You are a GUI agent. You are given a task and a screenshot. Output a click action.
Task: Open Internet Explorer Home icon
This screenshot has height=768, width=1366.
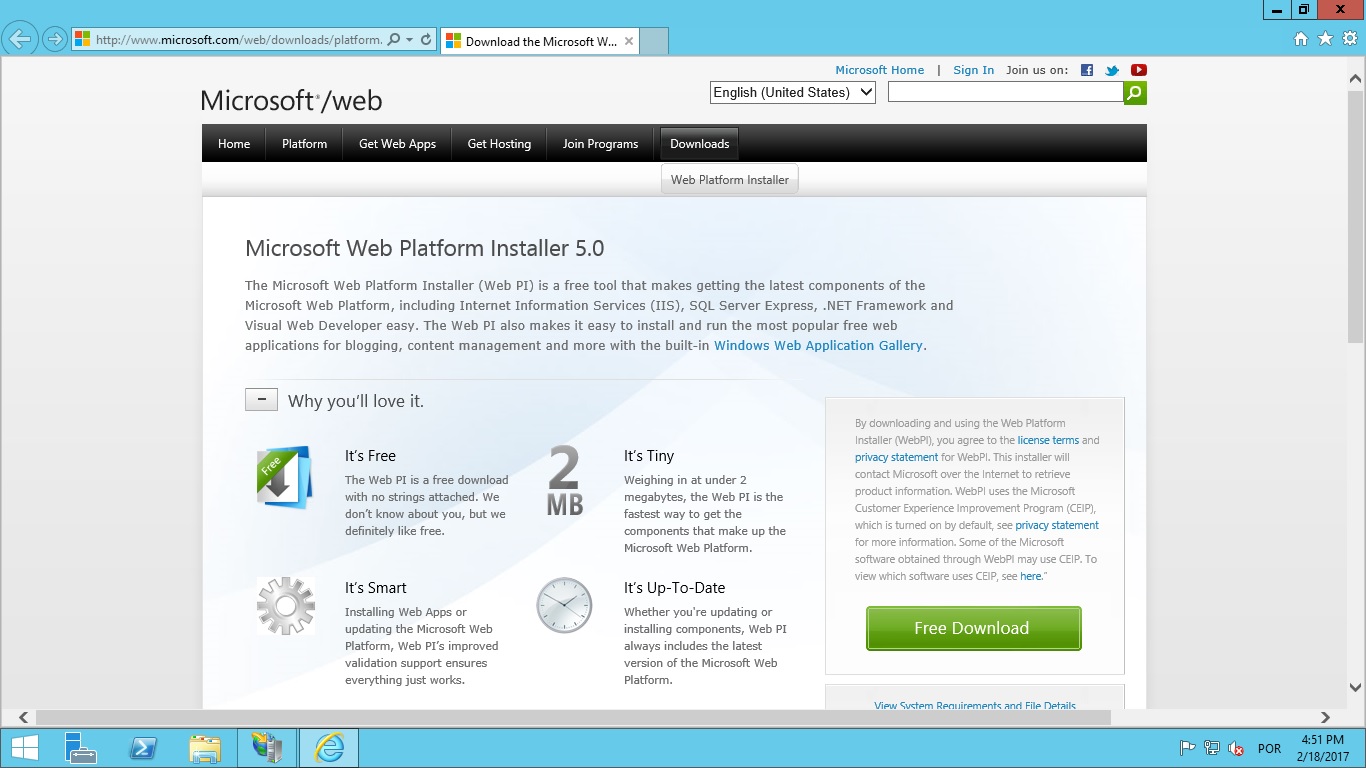1301,39
